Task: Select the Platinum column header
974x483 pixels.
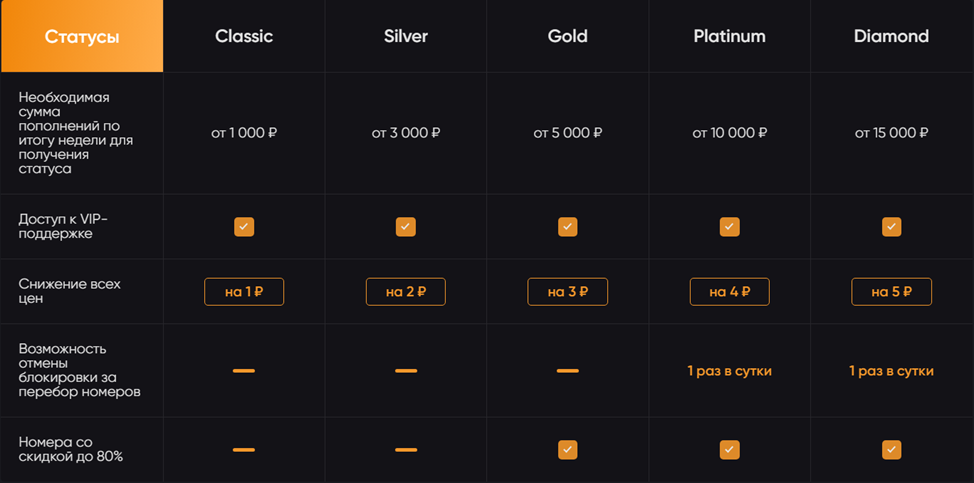Action: point(729,36)
